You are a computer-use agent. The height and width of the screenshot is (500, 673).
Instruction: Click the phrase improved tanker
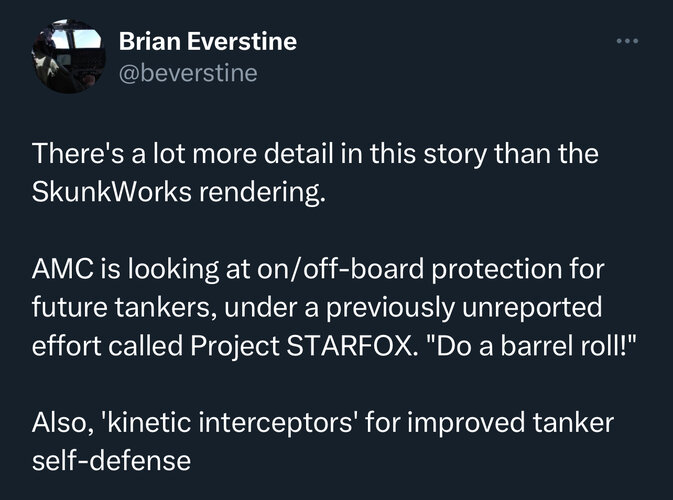point(510,422)
